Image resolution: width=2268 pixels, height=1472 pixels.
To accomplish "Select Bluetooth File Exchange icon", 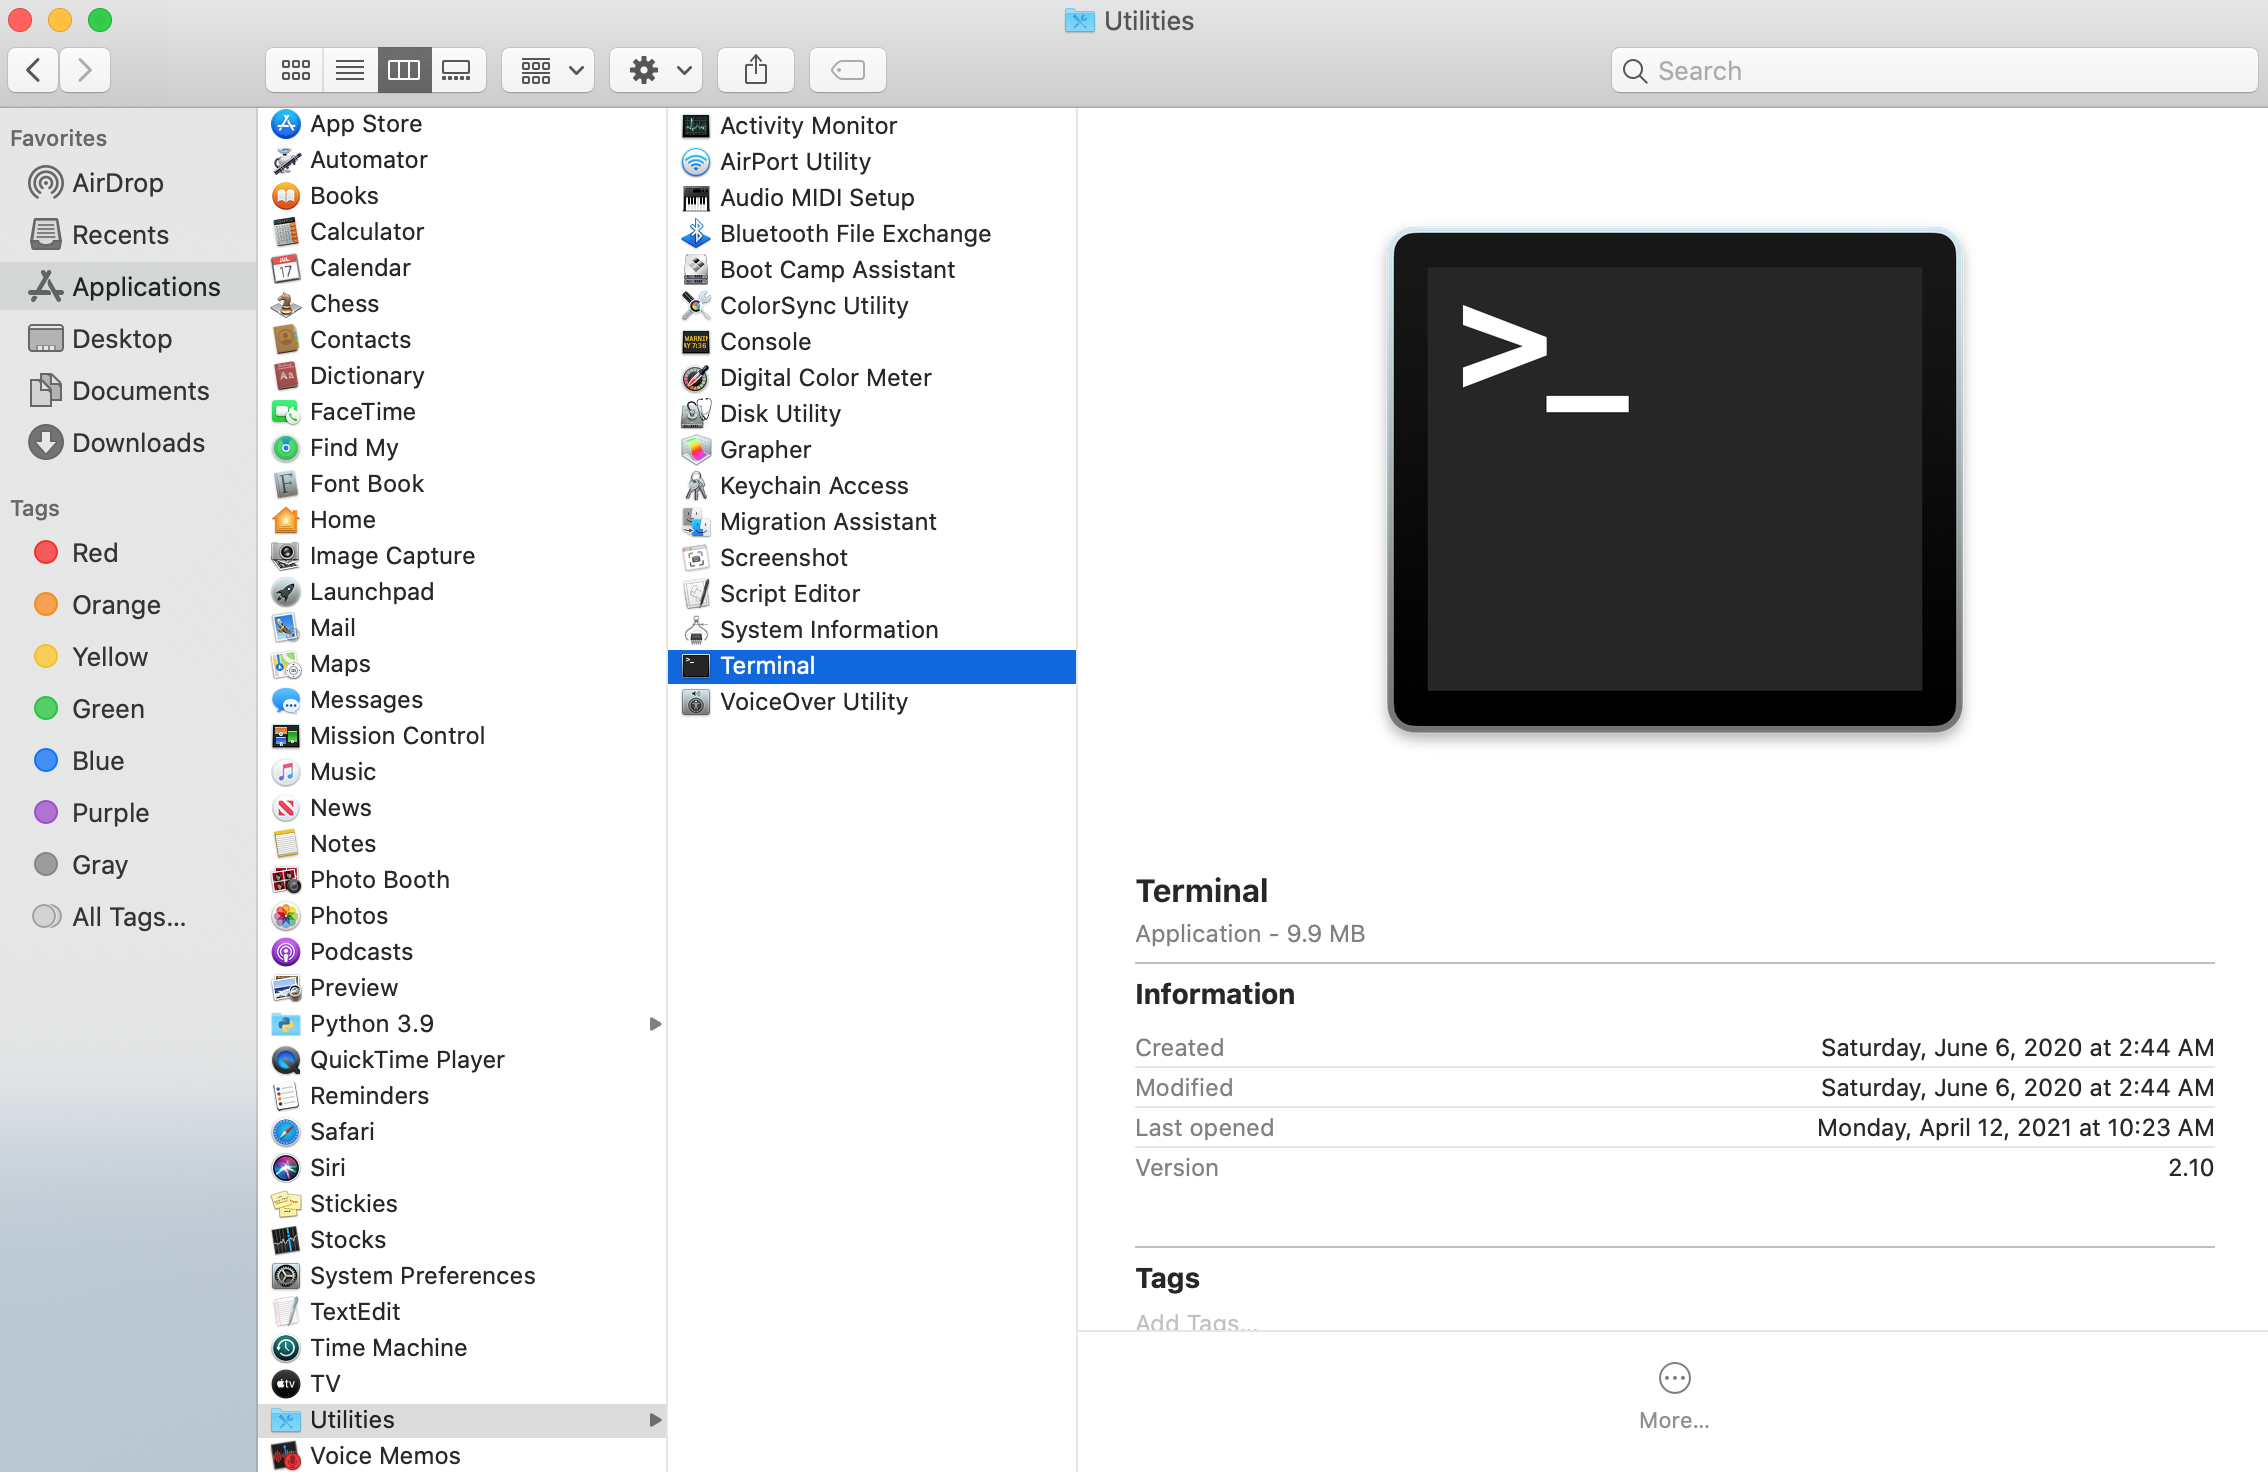I will click(696, 233).
